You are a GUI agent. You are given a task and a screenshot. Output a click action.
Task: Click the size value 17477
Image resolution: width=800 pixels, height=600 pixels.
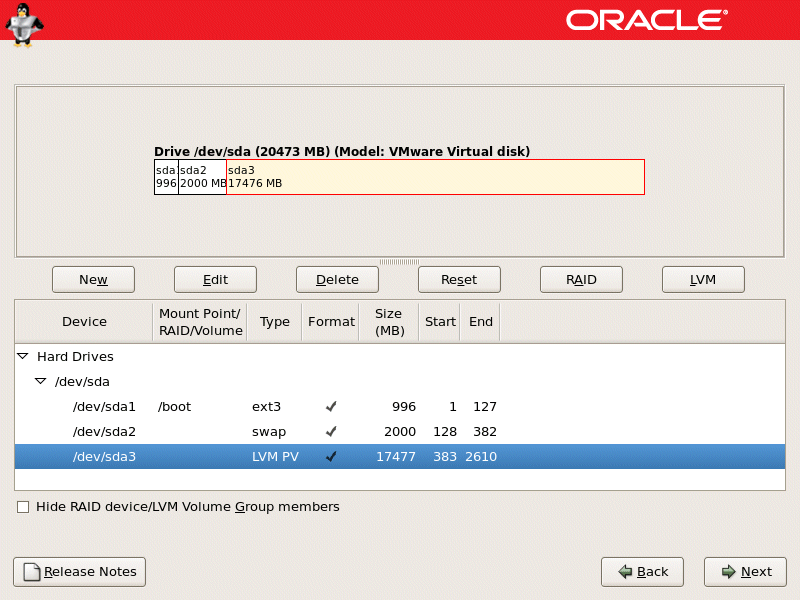click(x=396, y=457)
